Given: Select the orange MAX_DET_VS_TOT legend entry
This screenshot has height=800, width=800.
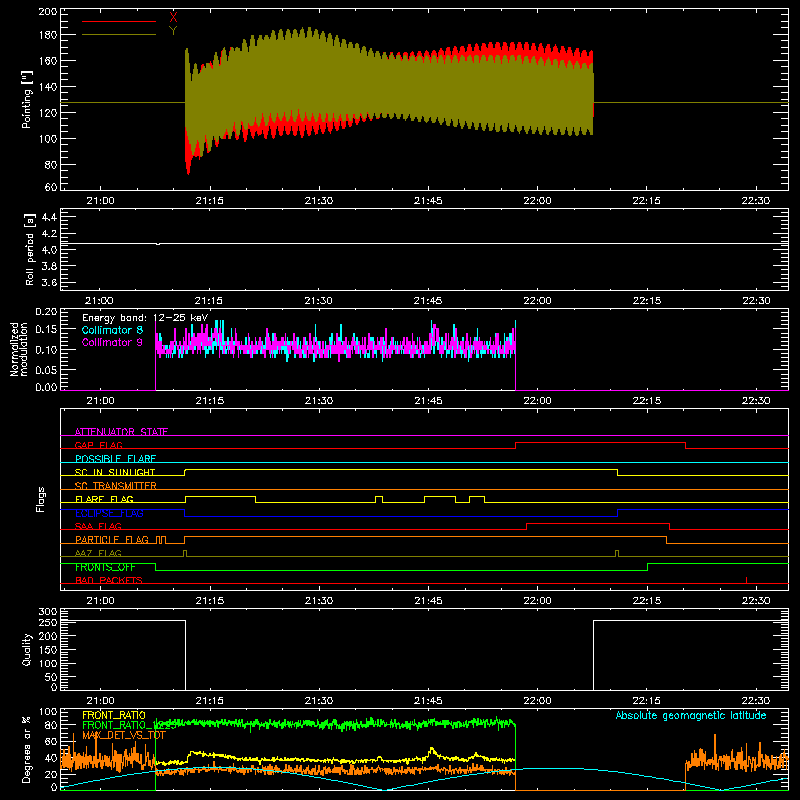Looking at the screenshot, I should tap(124, 735).
